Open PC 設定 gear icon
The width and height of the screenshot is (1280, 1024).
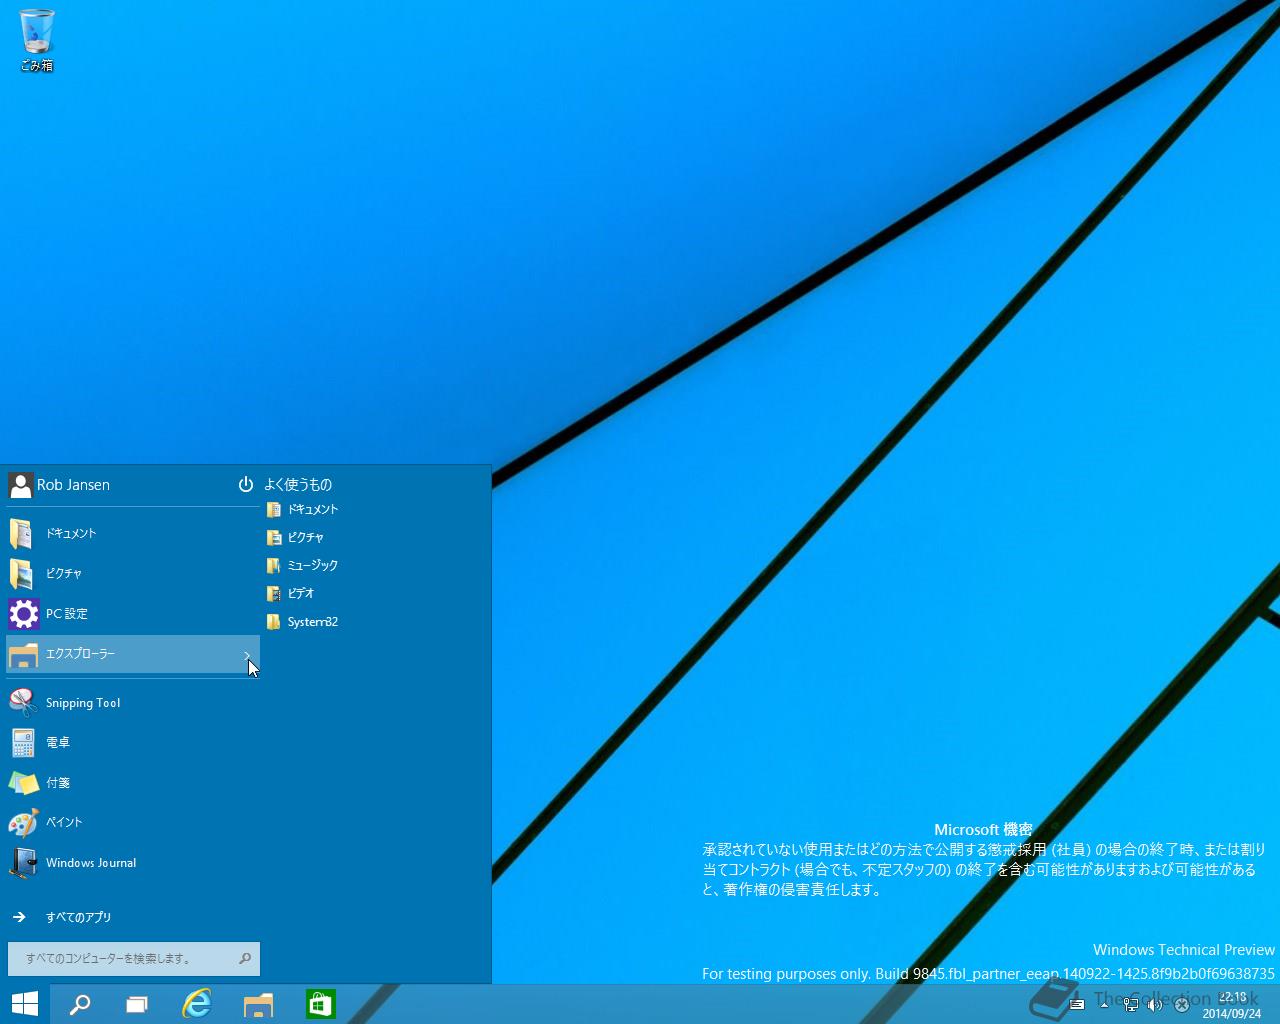point(24,614)
